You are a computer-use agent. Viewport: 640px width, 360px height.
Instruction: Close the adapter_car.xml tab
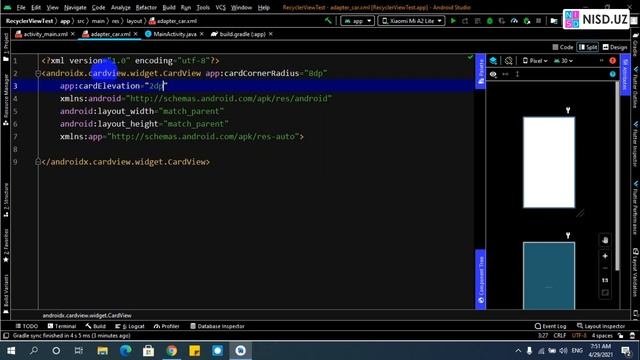(136, 34)
